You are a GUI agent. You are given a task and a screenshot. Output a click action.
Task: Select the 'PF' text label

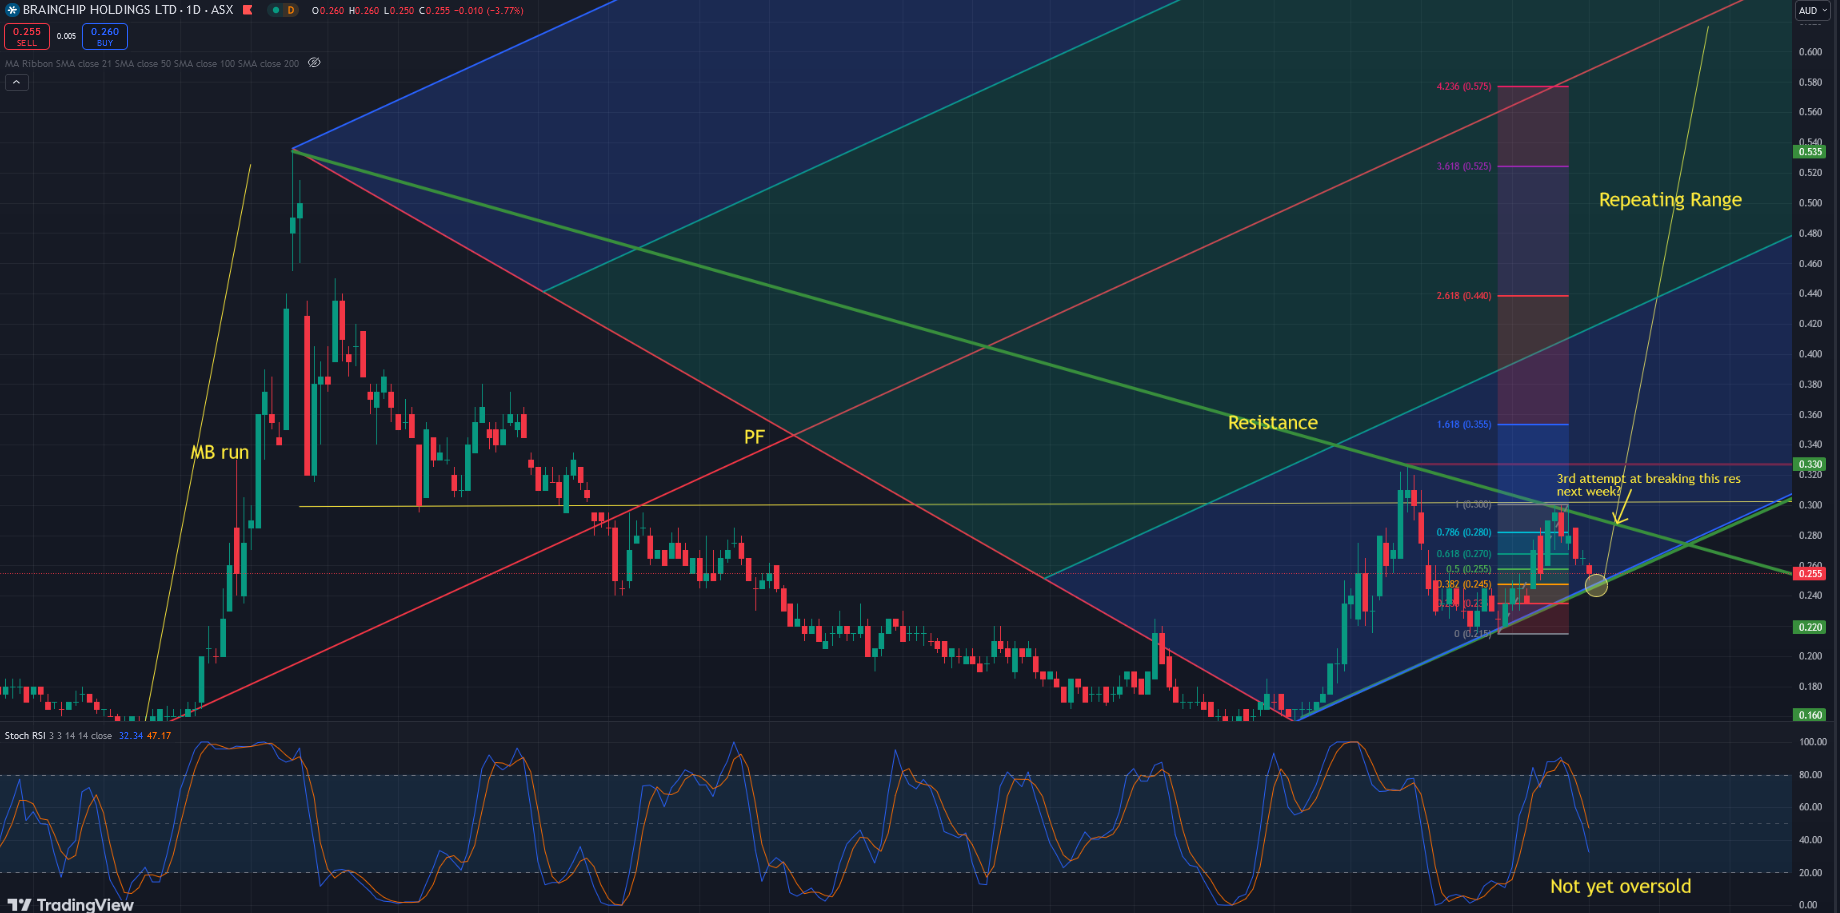click(754, 436)
